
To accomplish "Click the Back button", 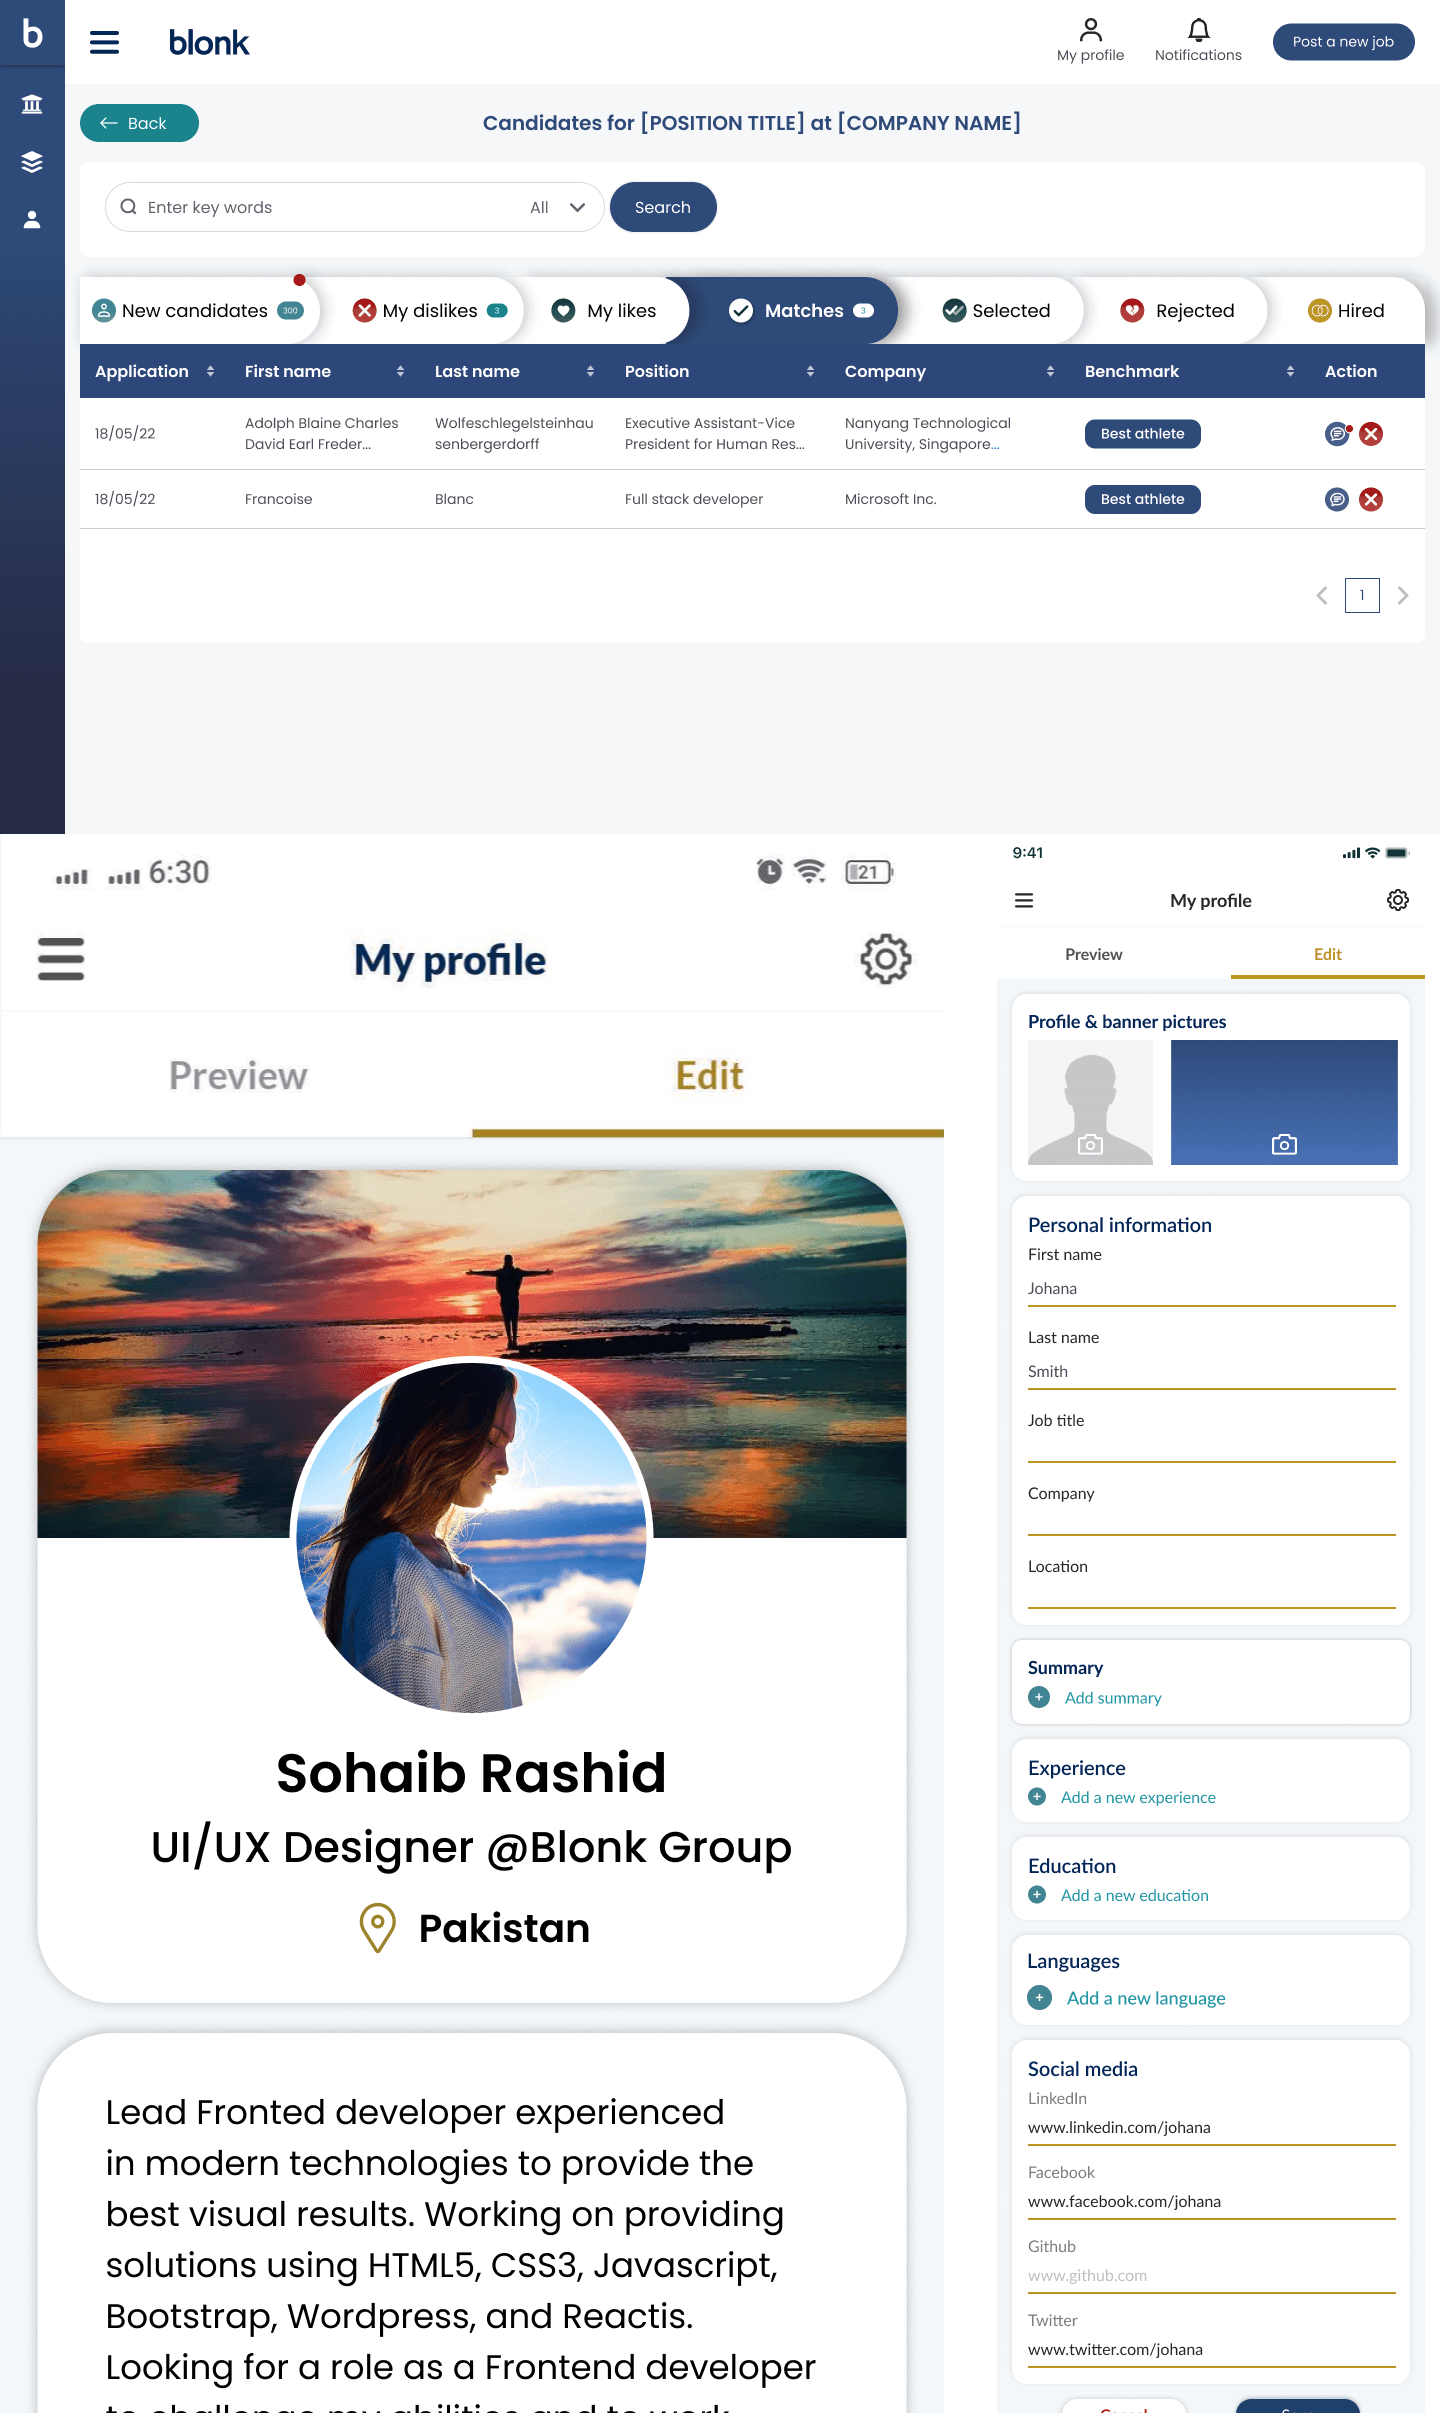I will click(139, 123).
